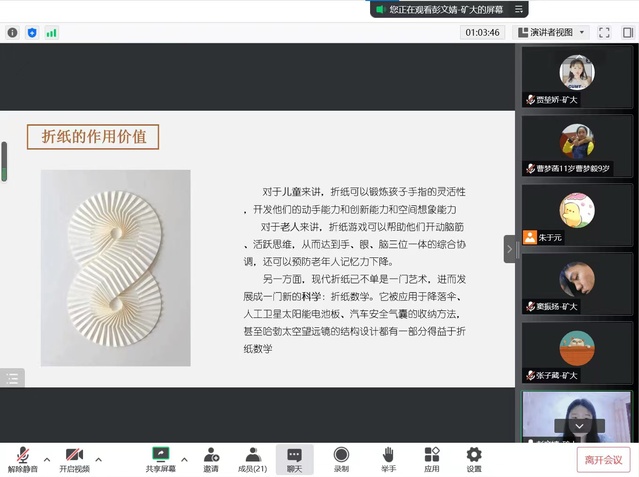
Task: Click the red 离开会议 leave button
Action: [603, 460]
